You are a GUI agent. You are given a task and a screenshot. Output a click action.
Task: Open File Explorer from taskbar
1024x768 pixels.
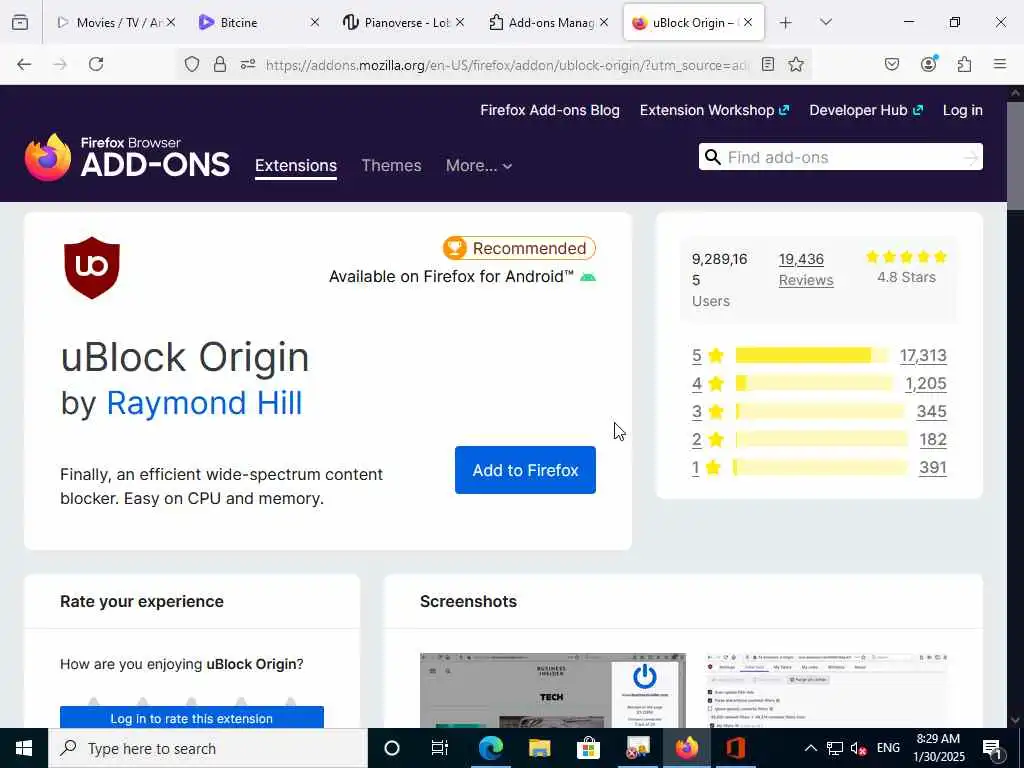click(x=539, y=748)
